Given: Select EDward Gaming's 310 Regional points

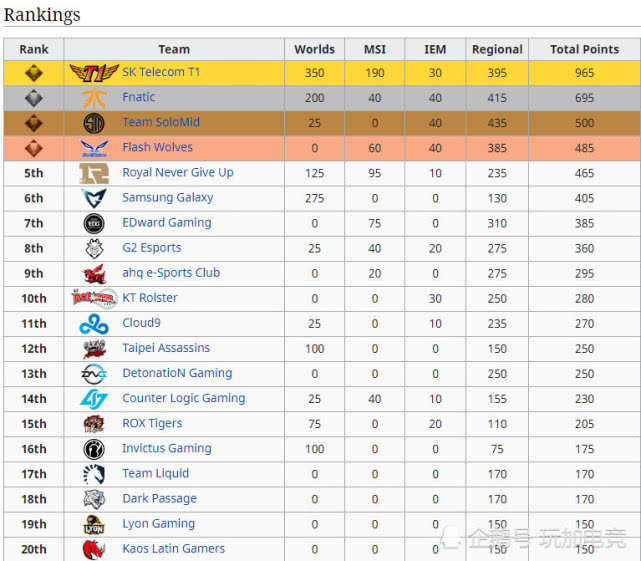Looking at the screenshot, I should click(x=497, y=224).
